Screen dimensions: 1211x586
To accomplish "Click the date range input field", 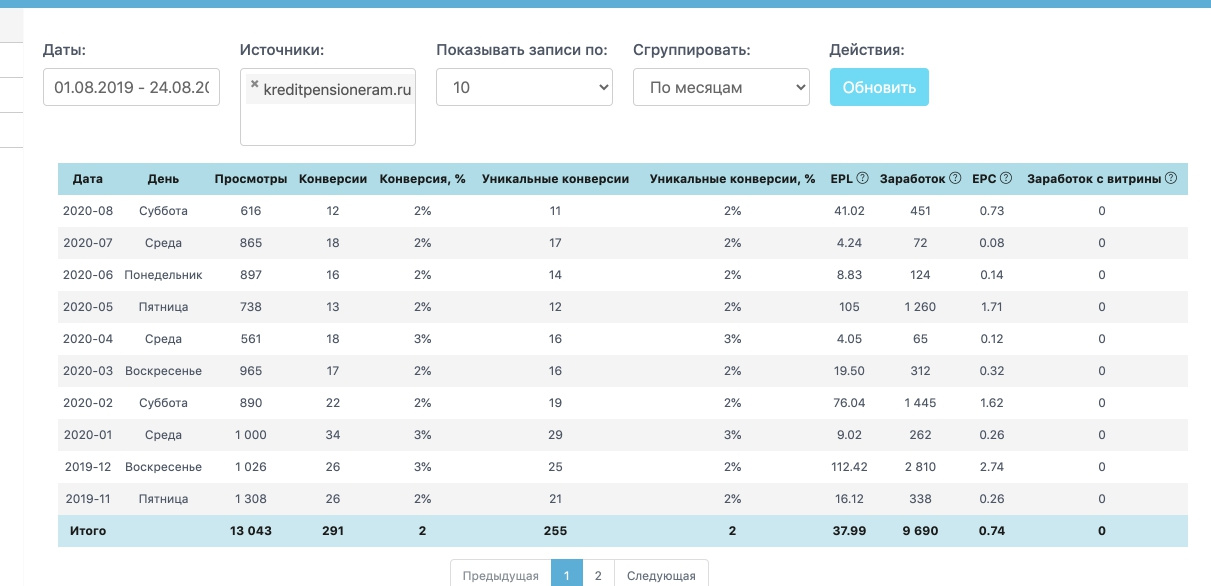I will [131, 87].
